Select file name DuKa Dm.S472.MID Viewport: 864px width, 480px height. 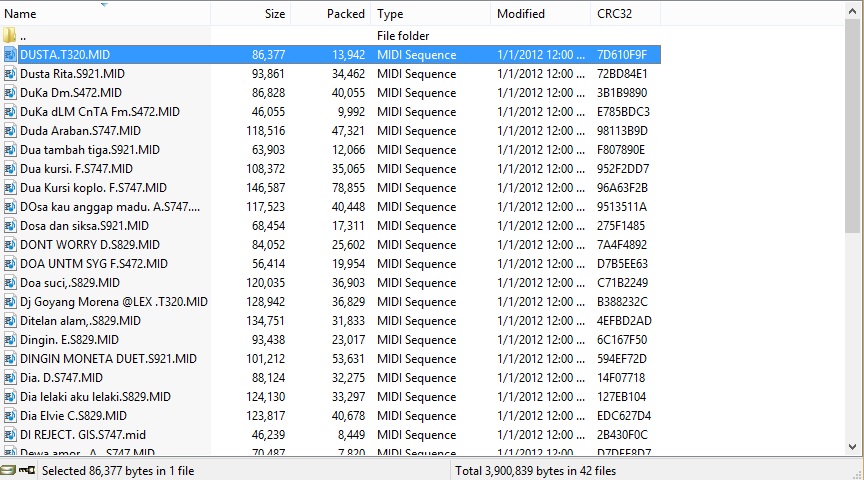click(71, 93)
